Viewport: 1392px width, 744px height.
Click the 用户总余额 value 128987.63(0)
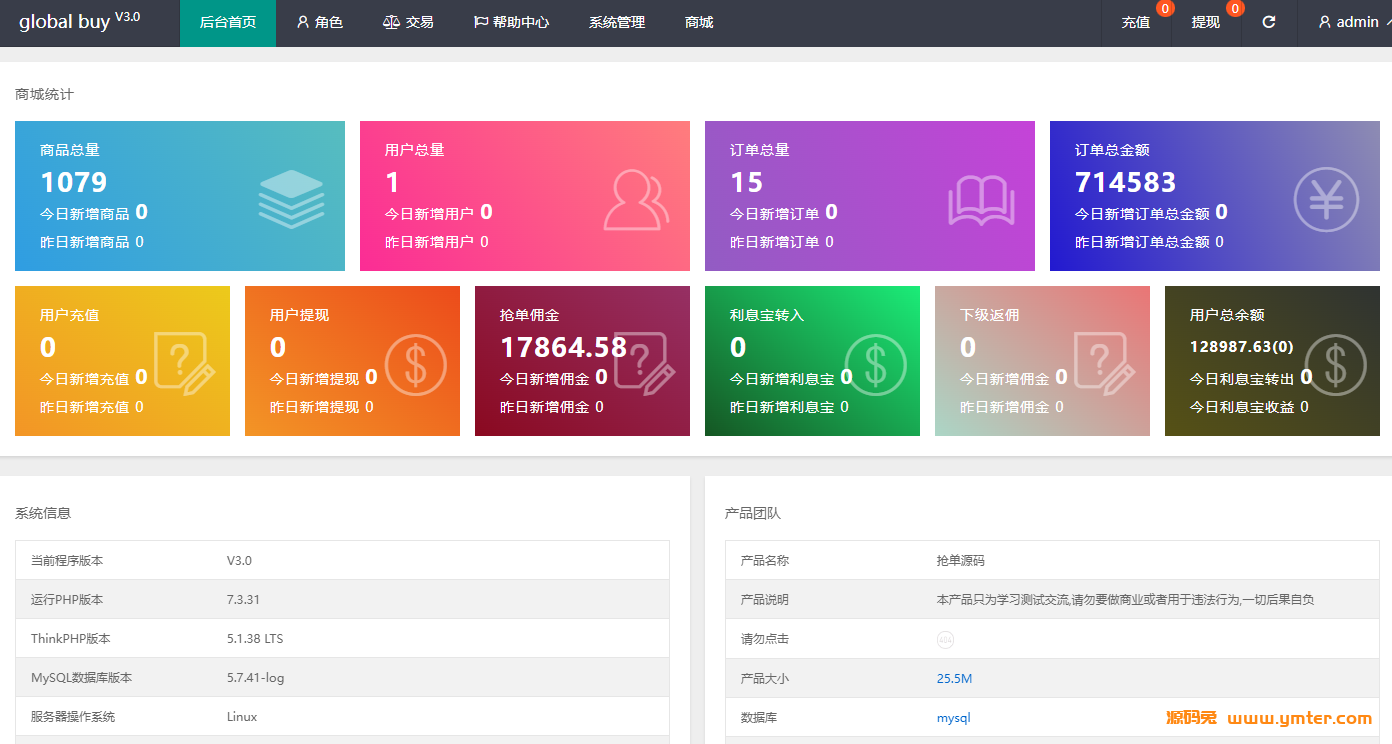click(1241, 347)
